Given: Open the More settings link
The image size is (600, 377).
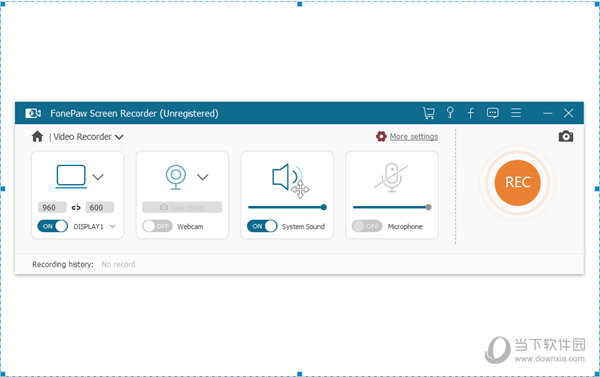Looking at the screenshot, I should click(x=414, y=137).
